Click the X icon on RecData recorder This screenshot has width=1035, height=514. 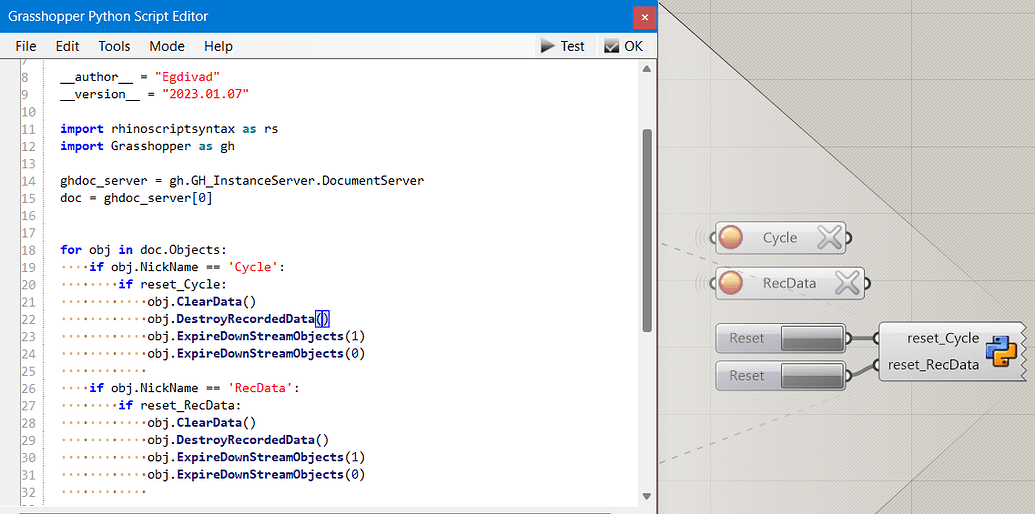[x=848, y=283]
